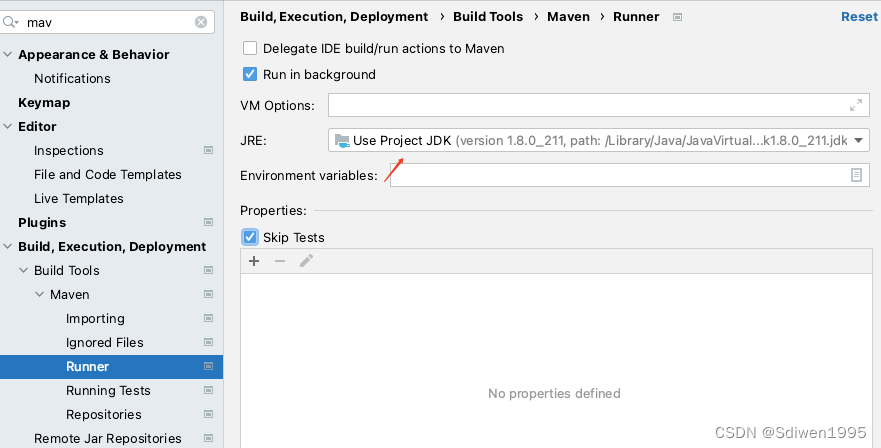Collapse the Maven tree node

pyautogui.click(x=39, y=295)
